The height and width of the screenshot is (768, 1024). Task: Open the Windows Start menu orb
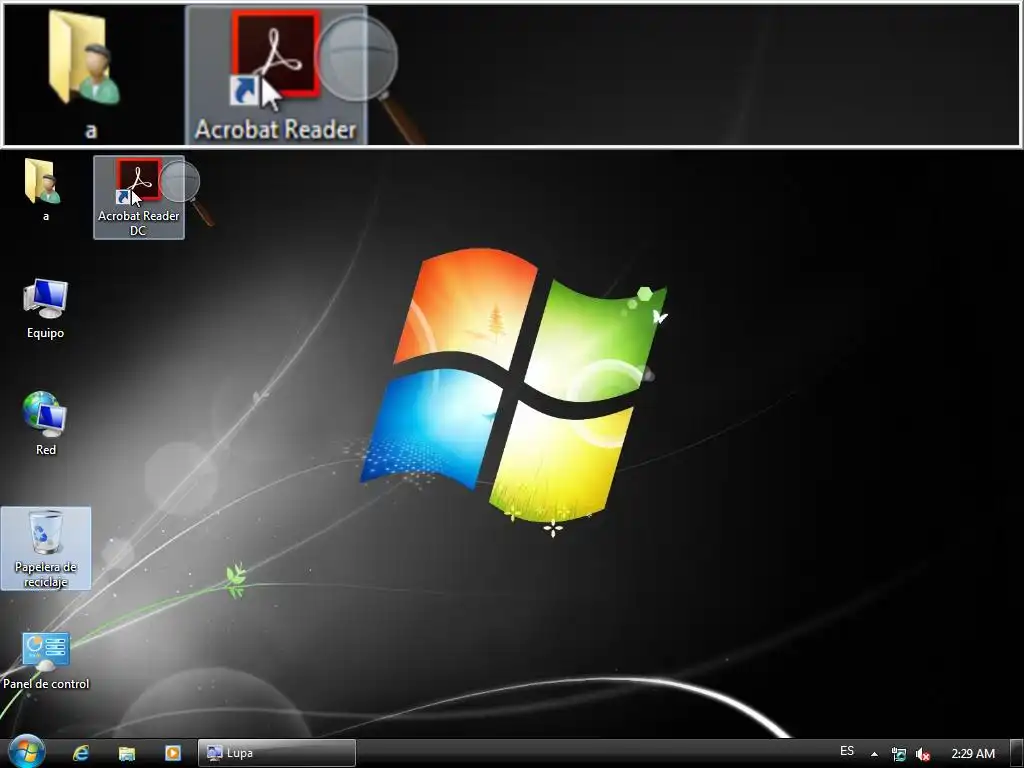[x=27, y=752]
